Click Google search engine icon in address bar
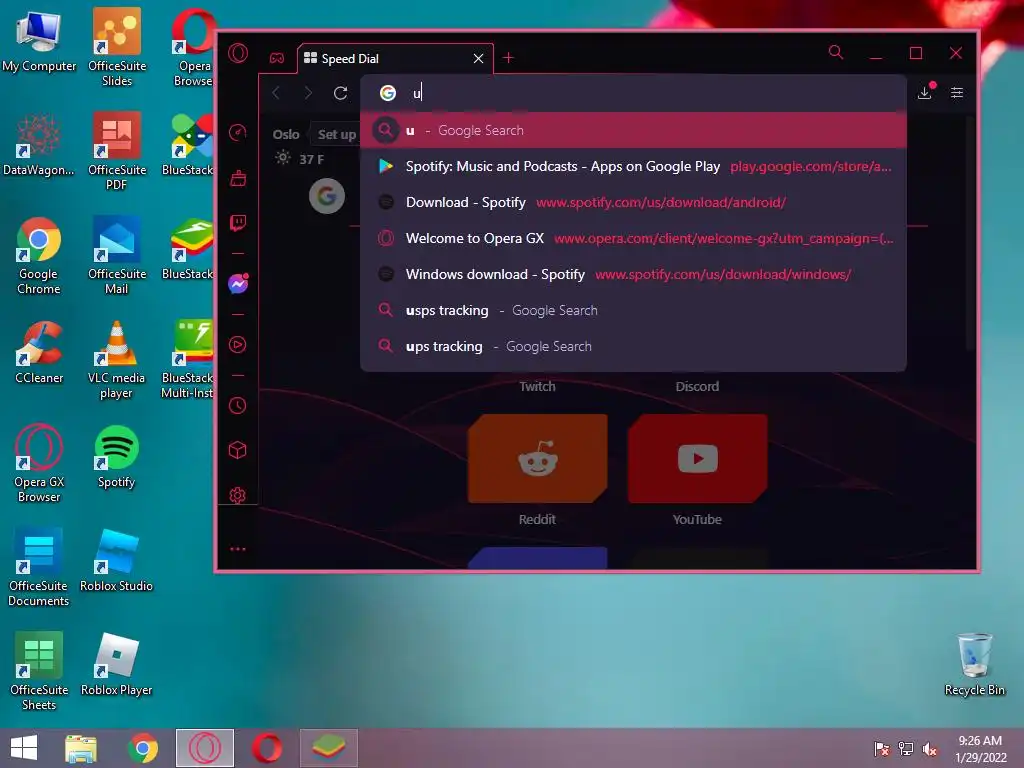 pyautogui.click(x=388, y=93)
